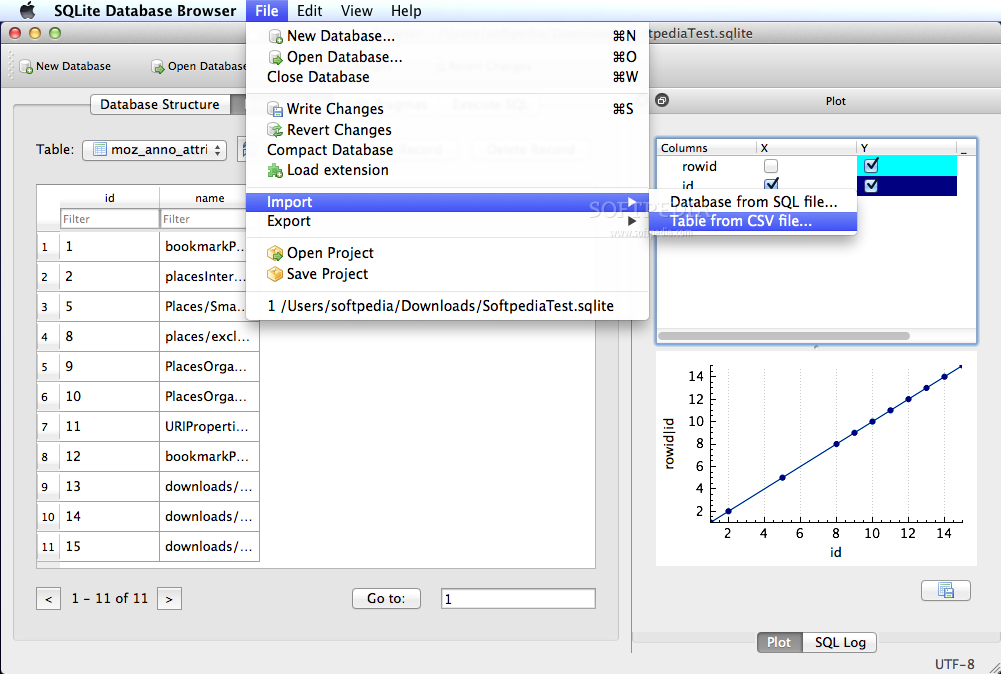Open the Help menu
The image size is (1001, 674).
coord(406,11)
